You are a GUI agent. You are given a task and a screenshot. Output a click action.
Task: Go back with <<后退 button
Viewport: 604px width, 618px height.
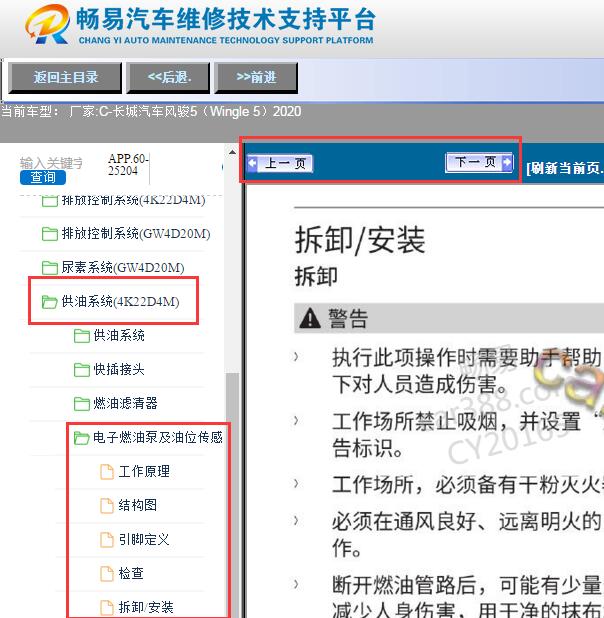click(168, 78)
